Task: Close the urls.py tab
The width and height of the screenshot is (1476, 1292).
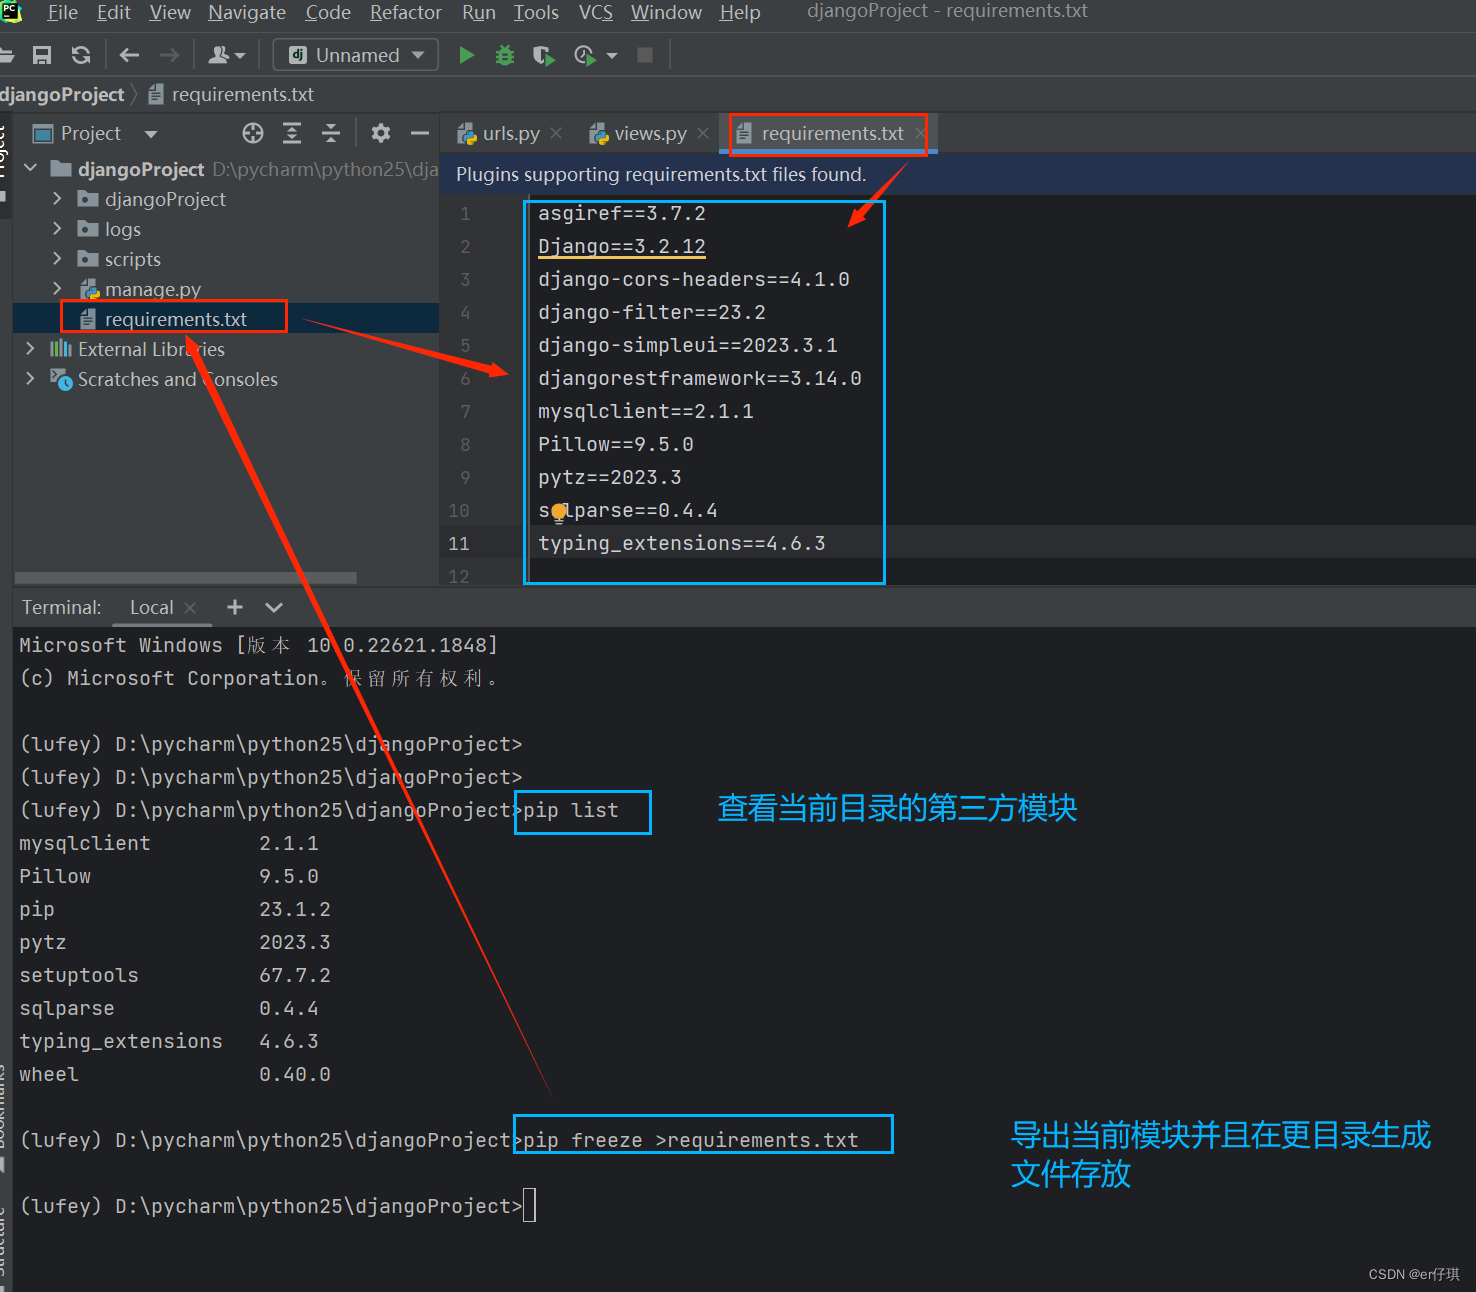Action: pyautogui.click(x=556, y=133)
